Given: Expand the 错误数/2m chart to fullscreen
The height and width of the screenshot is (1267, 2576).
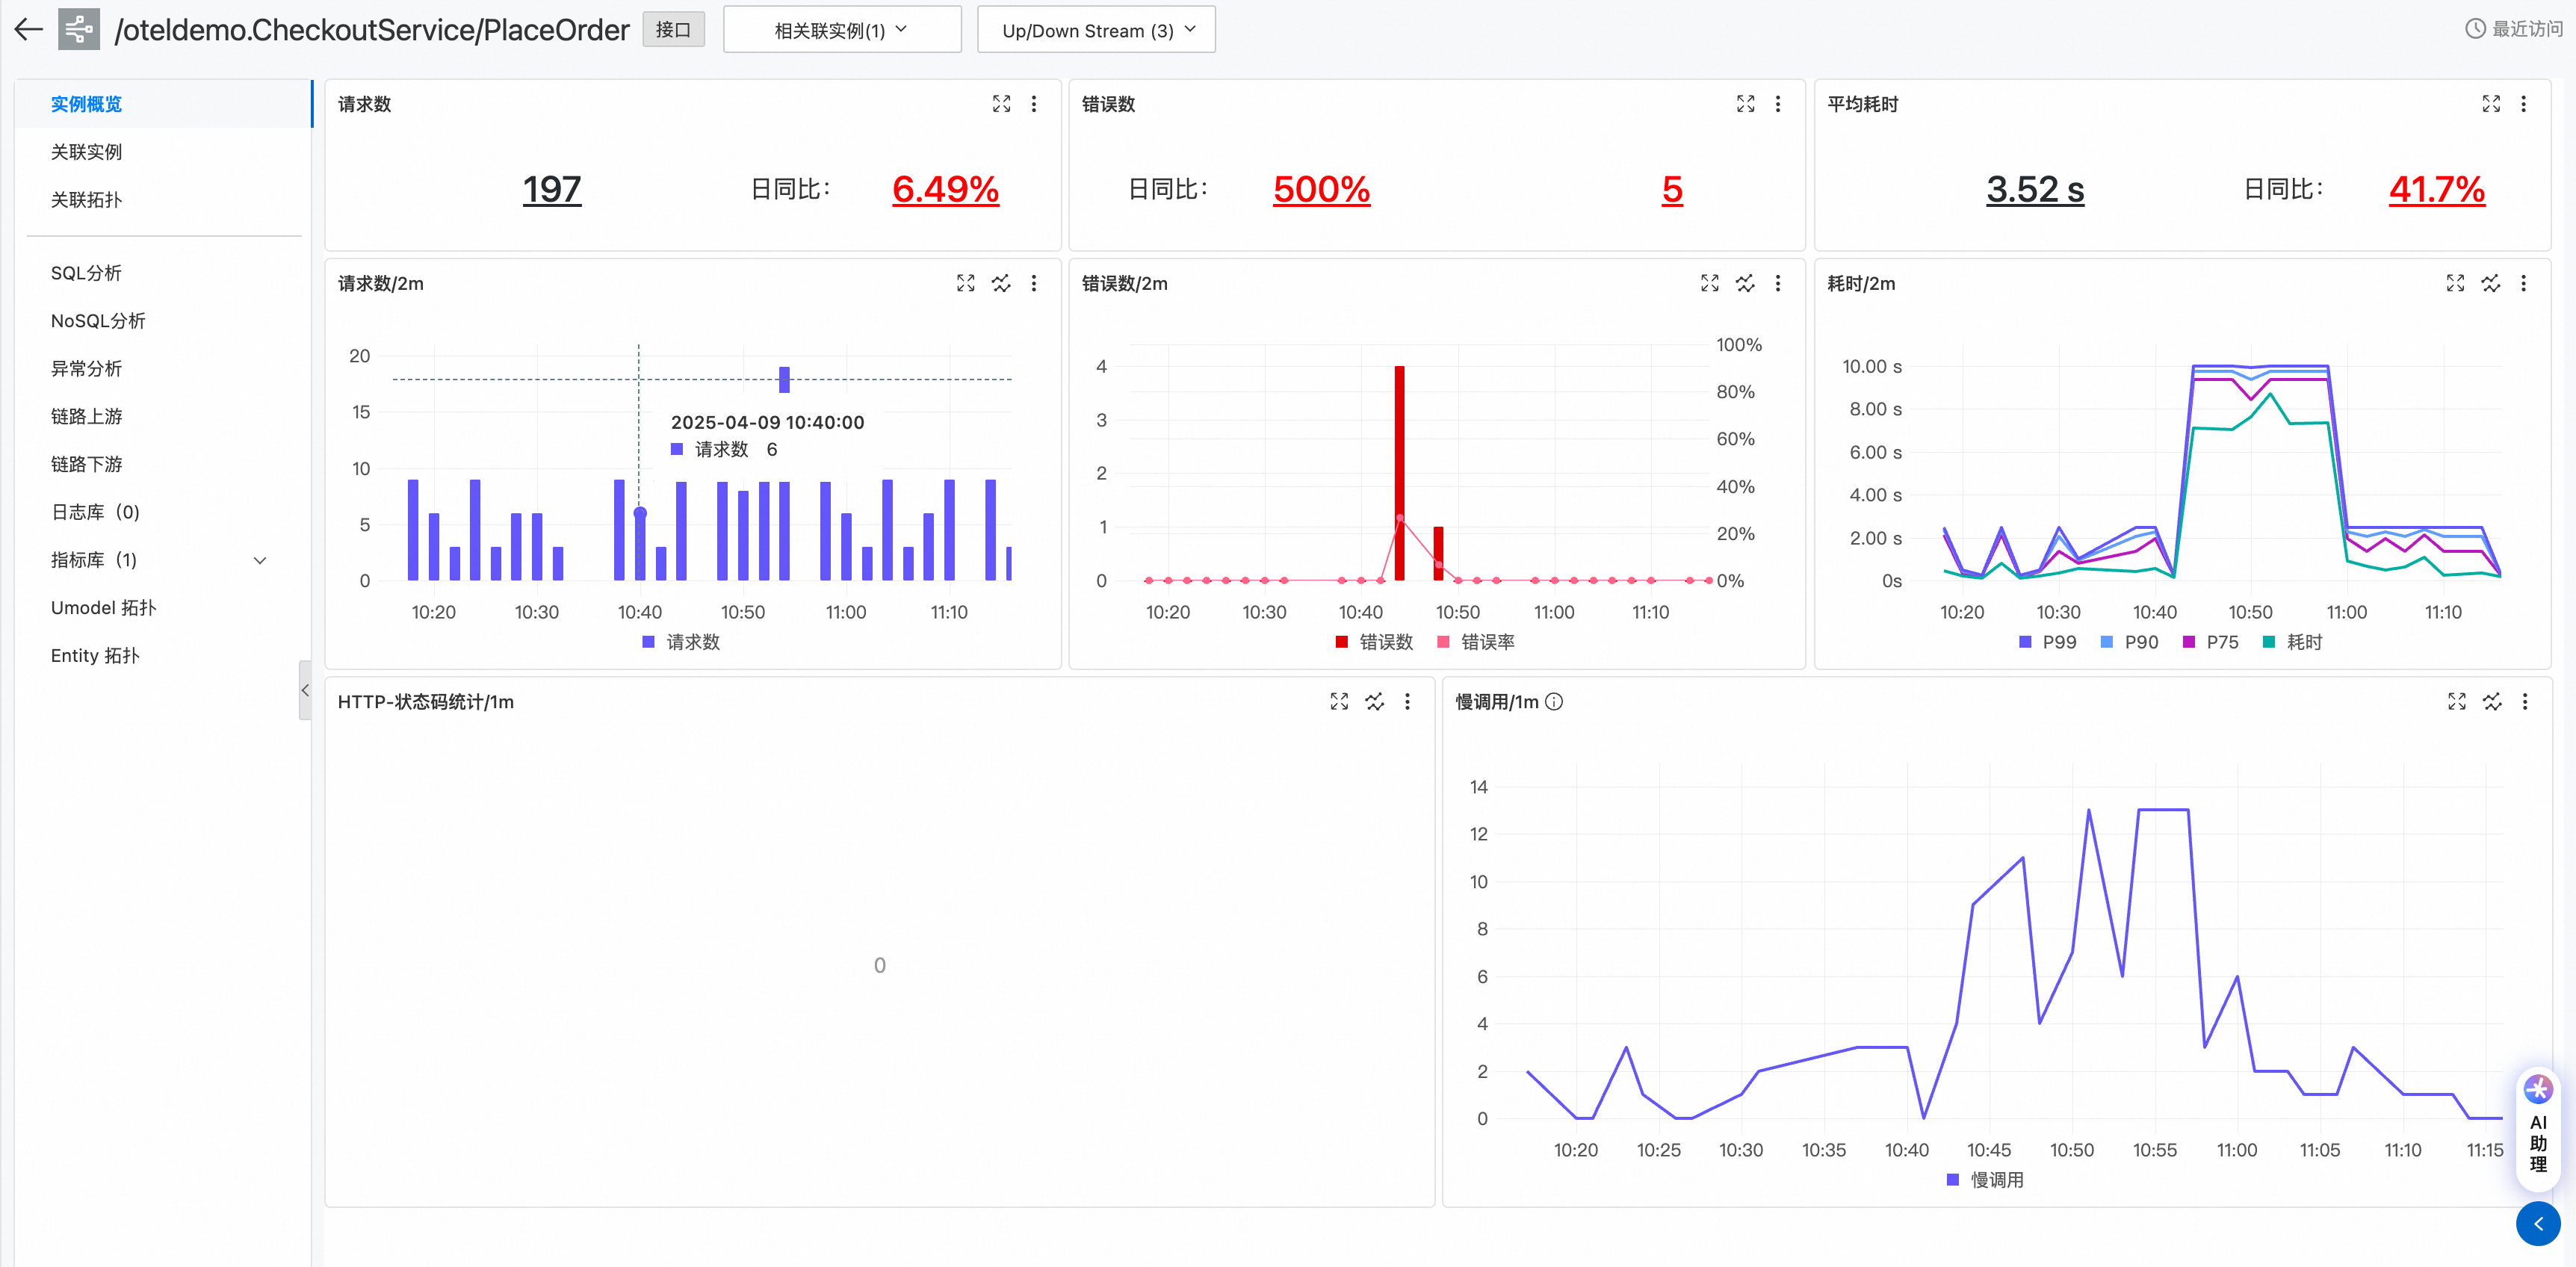Looking at the screenshot, I should click(x=1710, y=284).
